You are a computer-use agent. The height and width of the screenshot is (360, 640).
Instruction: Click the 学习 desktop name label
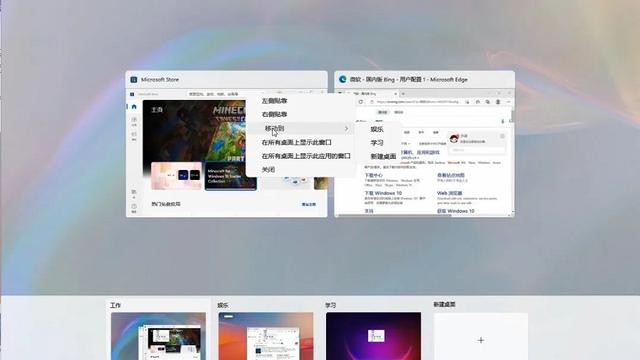pyautogui.click(x=331, y=305)
